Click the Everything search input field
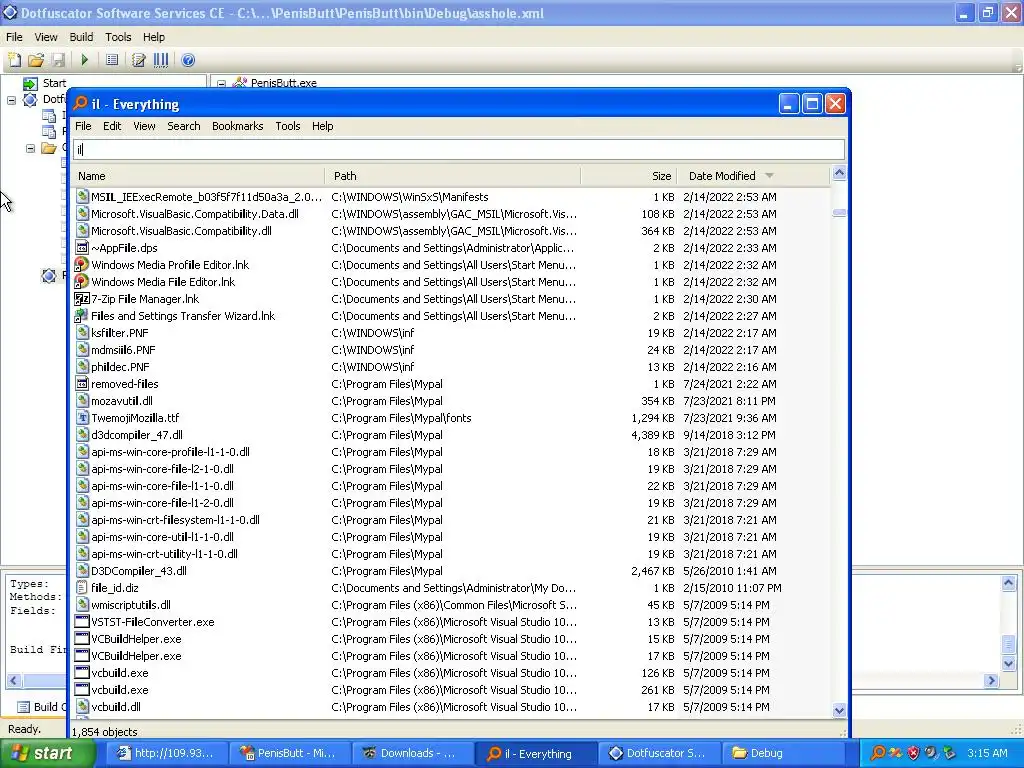 point(458,150)
